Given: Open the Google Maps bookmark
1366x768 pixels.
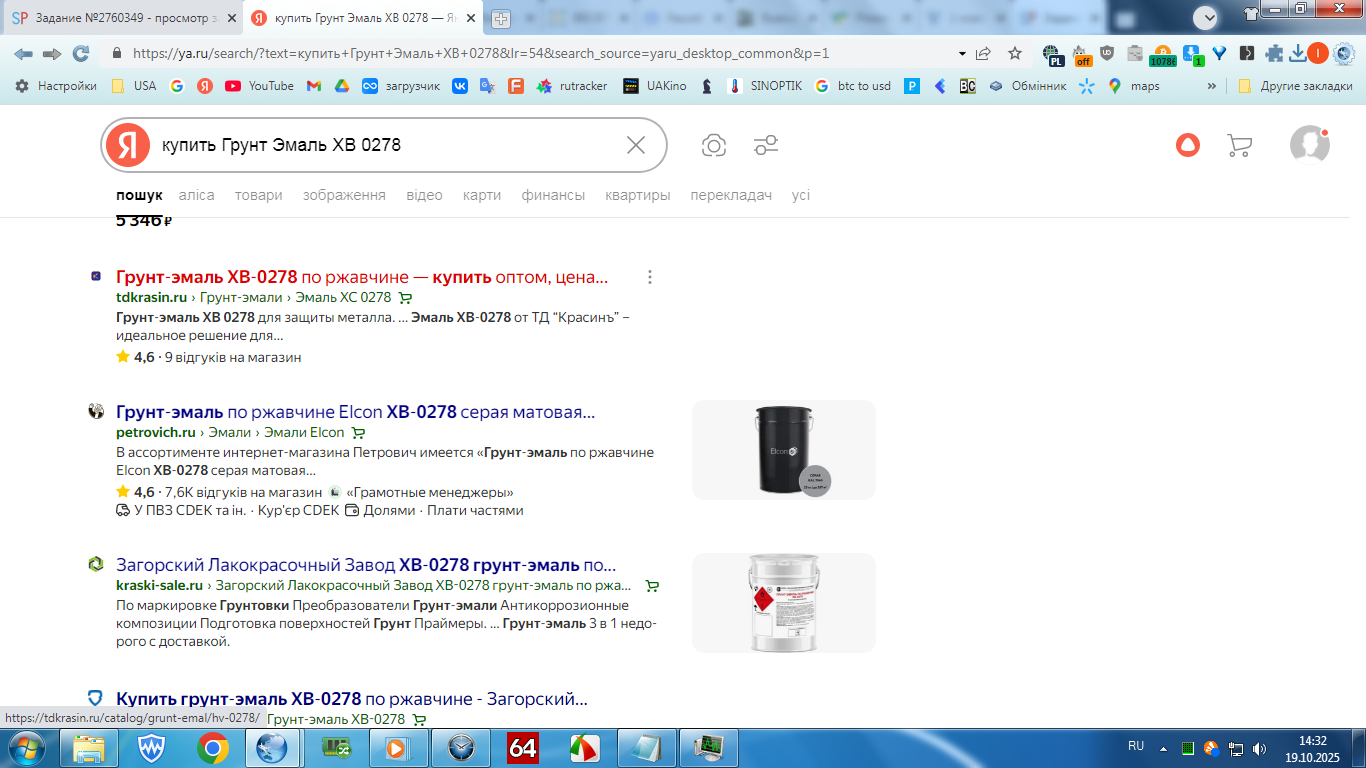Looking at the screenshot, I should [1134, 86].
